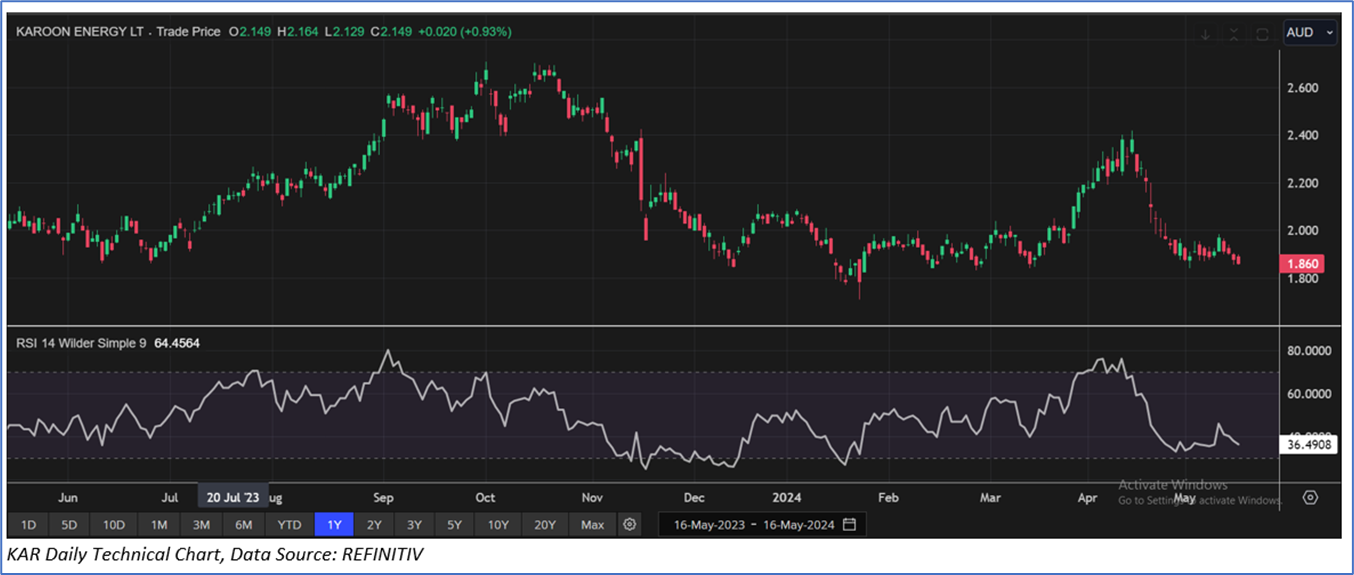Click the collapse chart pane icon
Image resolution: width=1354 pixels, height=575 pixels.
[x=1234, y=33]
